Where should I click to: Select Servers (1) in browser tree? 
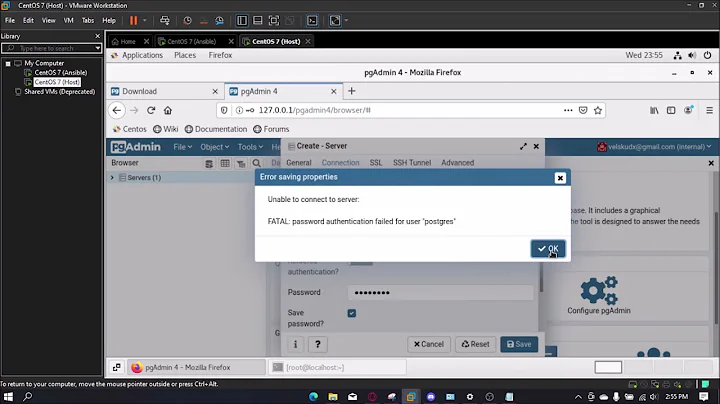[x=144, y=178]
